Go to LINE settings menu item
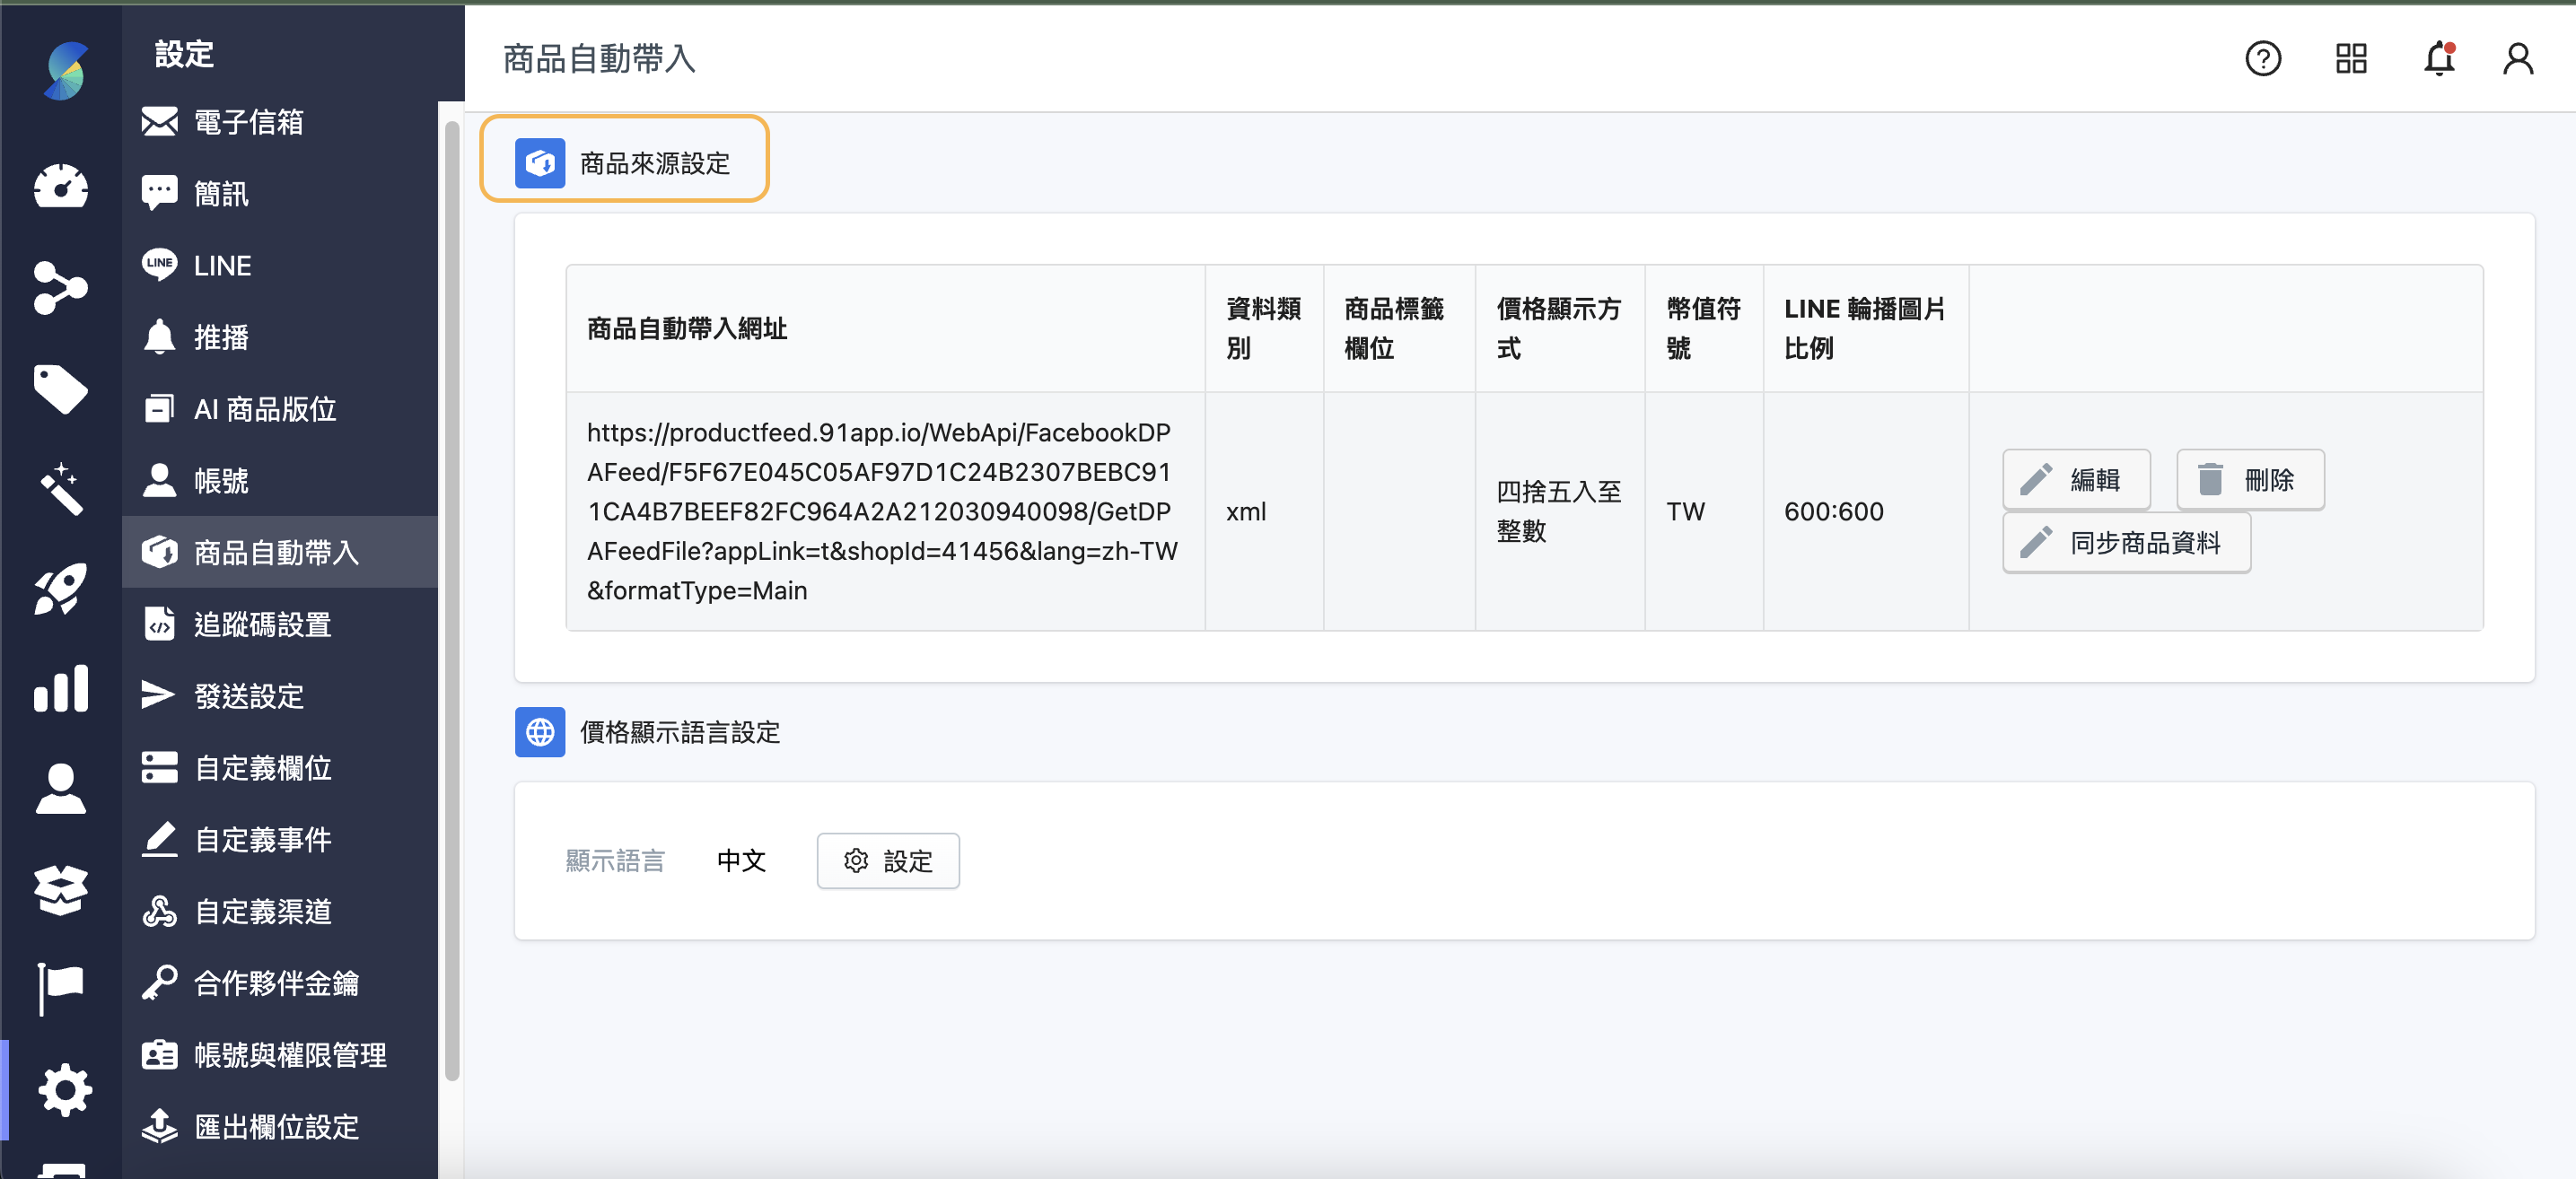The width and height of the screenshot is (2576, 1179). pos(222,265)
